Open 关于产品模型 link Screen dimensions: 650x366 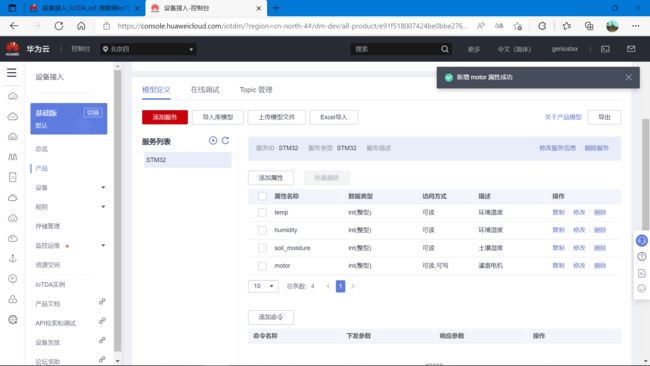[x=563, y=117]
